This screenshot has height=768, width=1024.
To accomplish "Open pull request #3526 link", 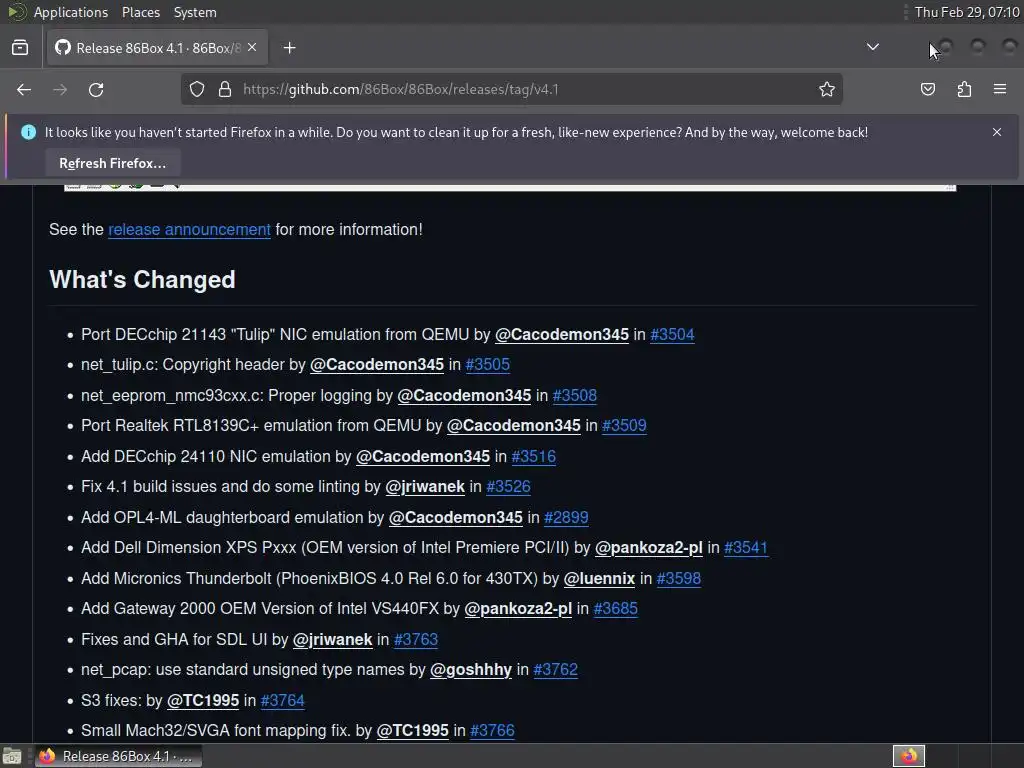I will [x=508, y=487].
